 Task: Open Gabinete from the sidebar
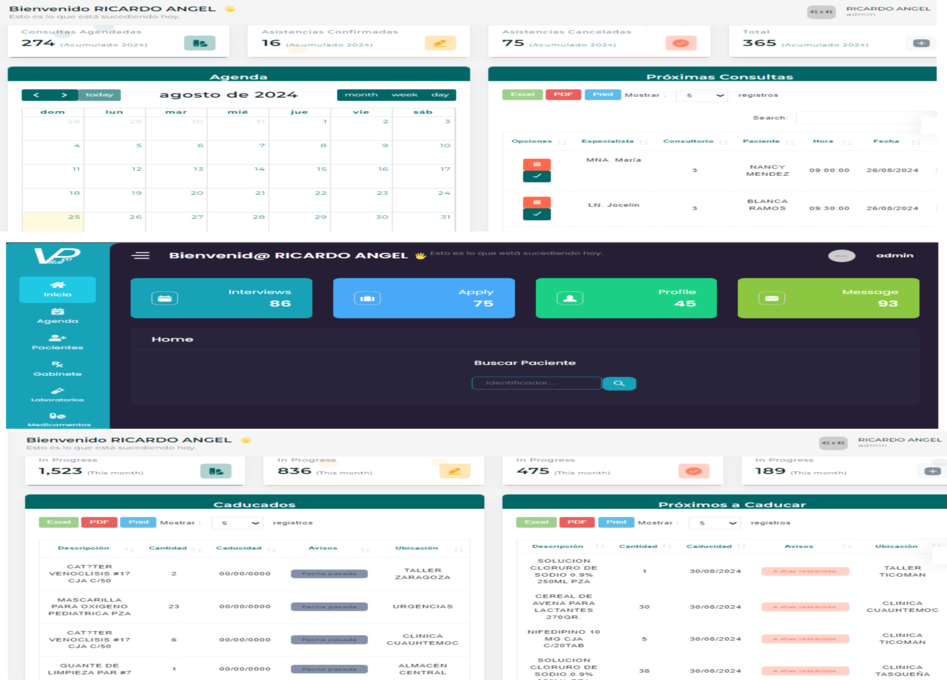point(57,368)
